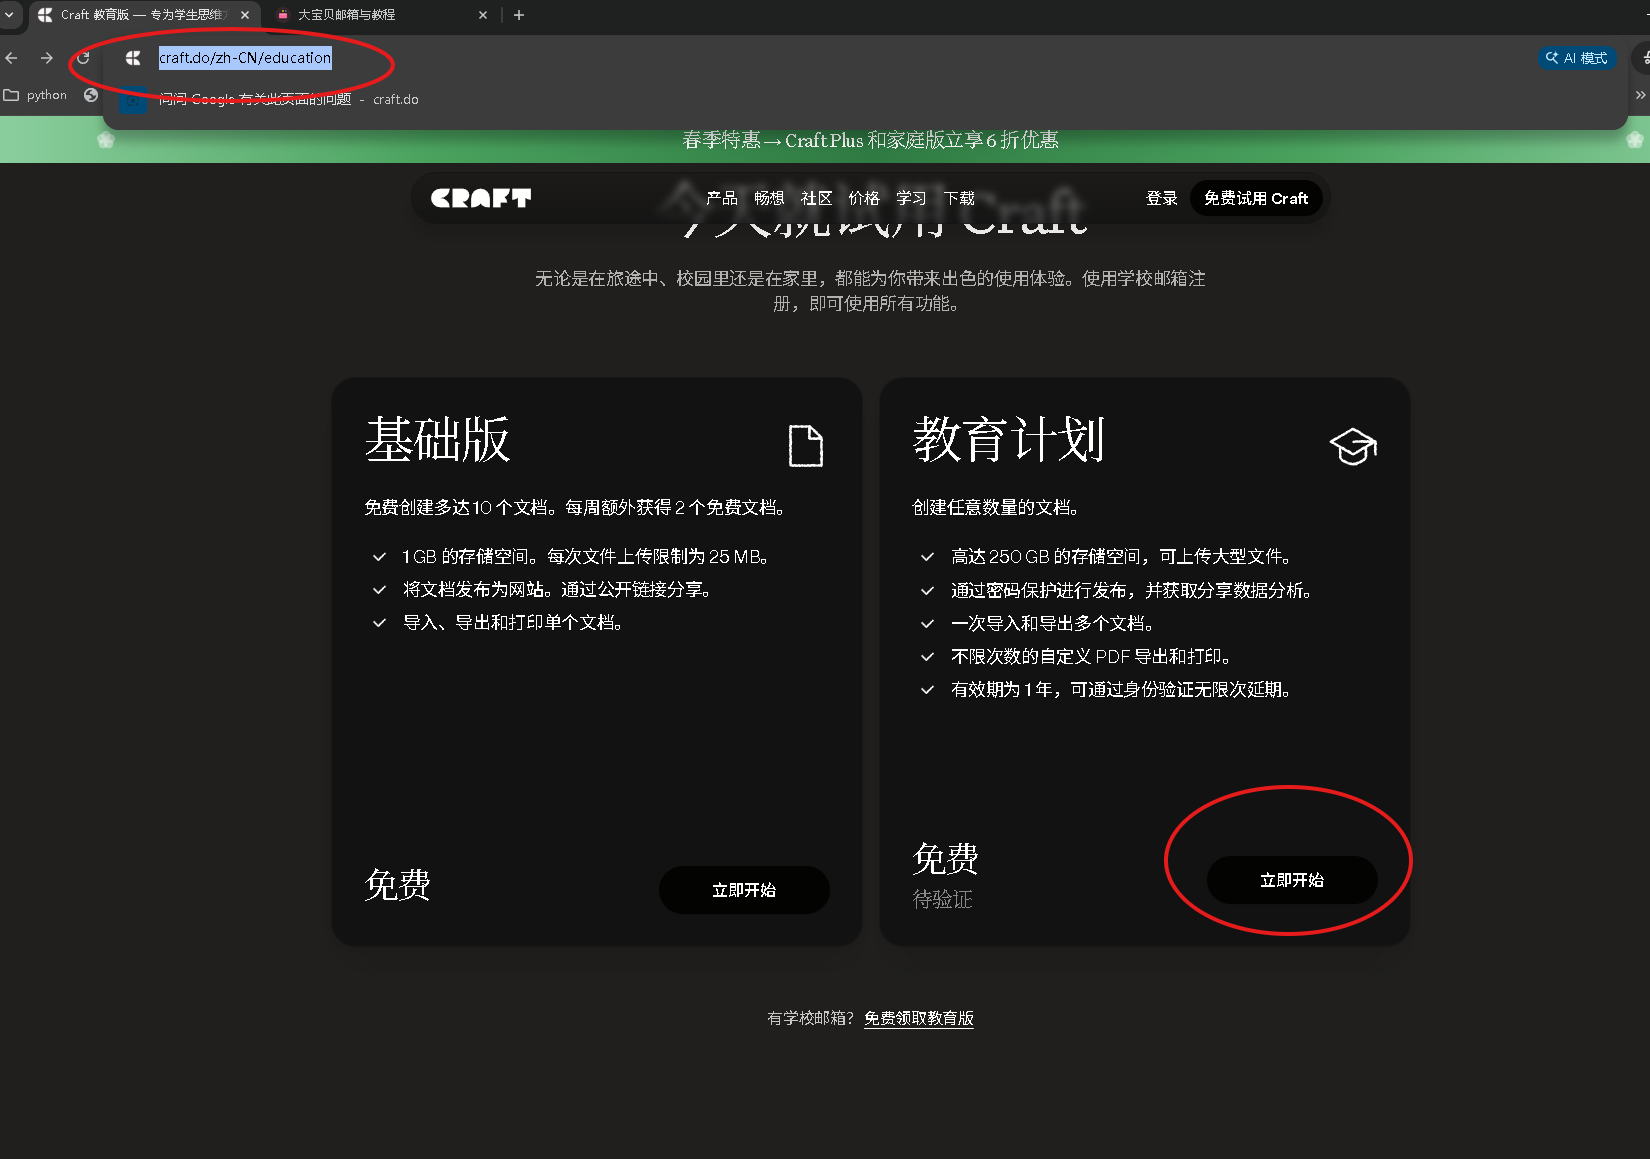The height and width of the screenshot is (1159, 1650).
Task: Click the 登录 login link
Action: 1162,198
